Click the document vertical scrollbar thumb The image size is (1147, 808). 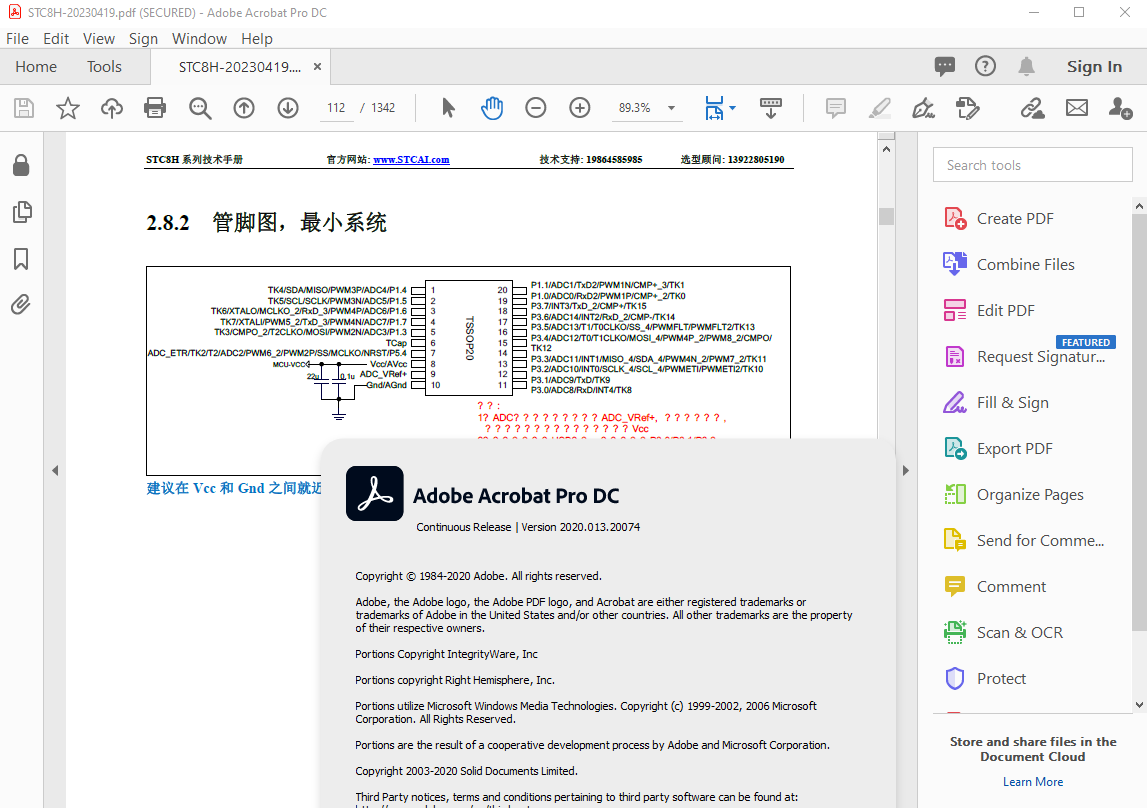point(887,216)
